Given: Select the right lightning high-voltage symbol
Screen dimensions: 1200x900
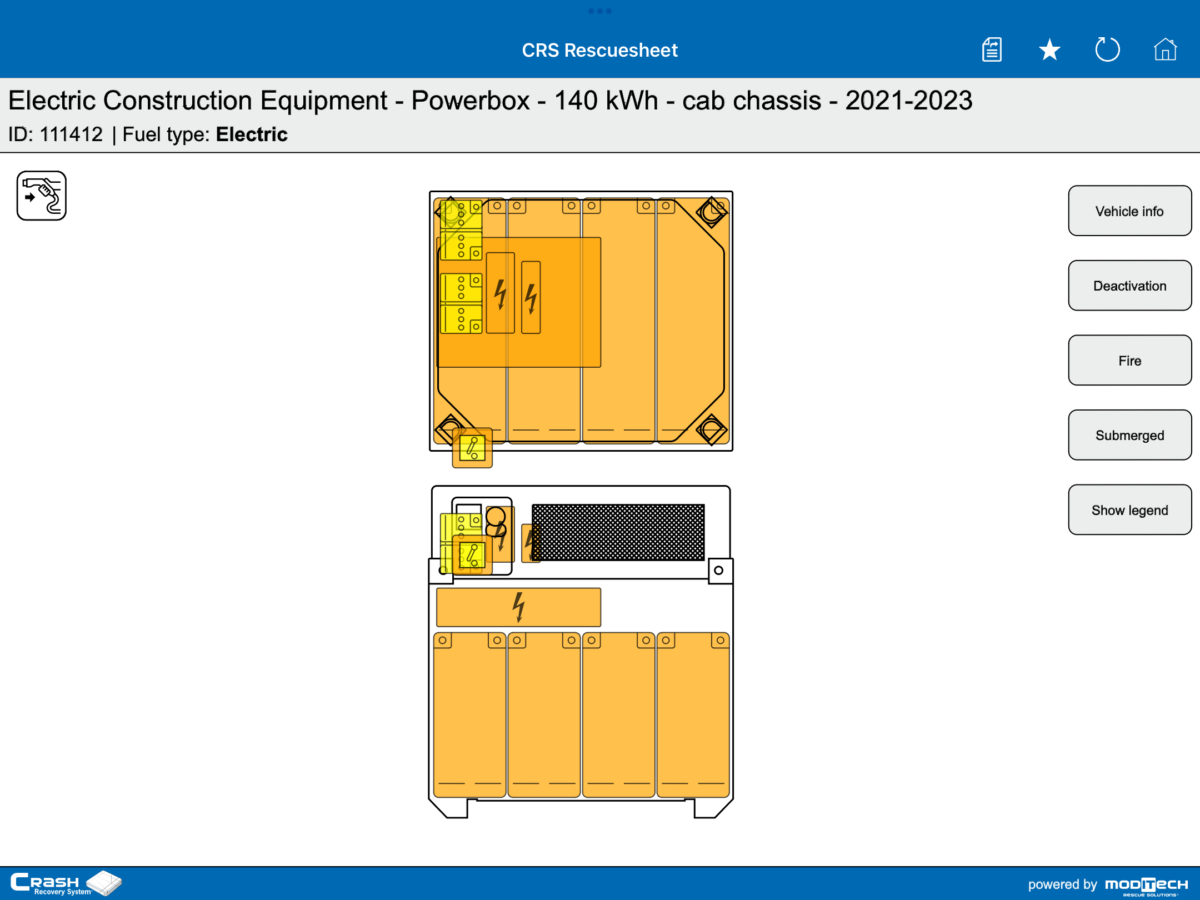Looking at the screenshot, I should (x=529, y=295).
